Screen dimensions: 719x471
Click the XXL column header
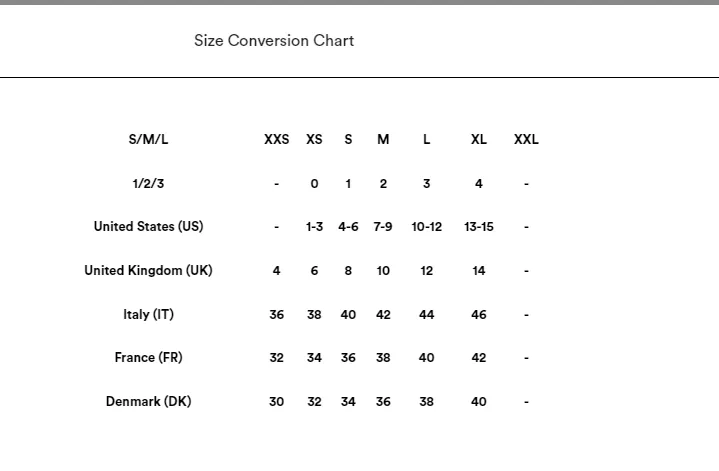click(526, 139)
